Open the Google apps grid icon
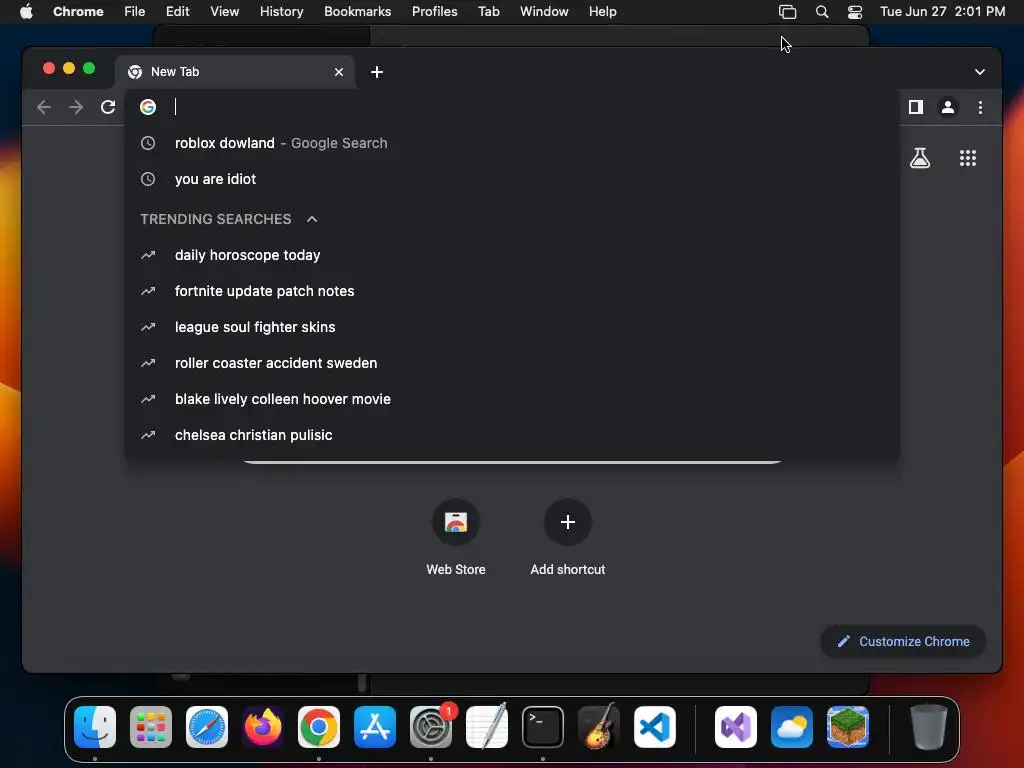1024x768 pixels. click(968, 158)
